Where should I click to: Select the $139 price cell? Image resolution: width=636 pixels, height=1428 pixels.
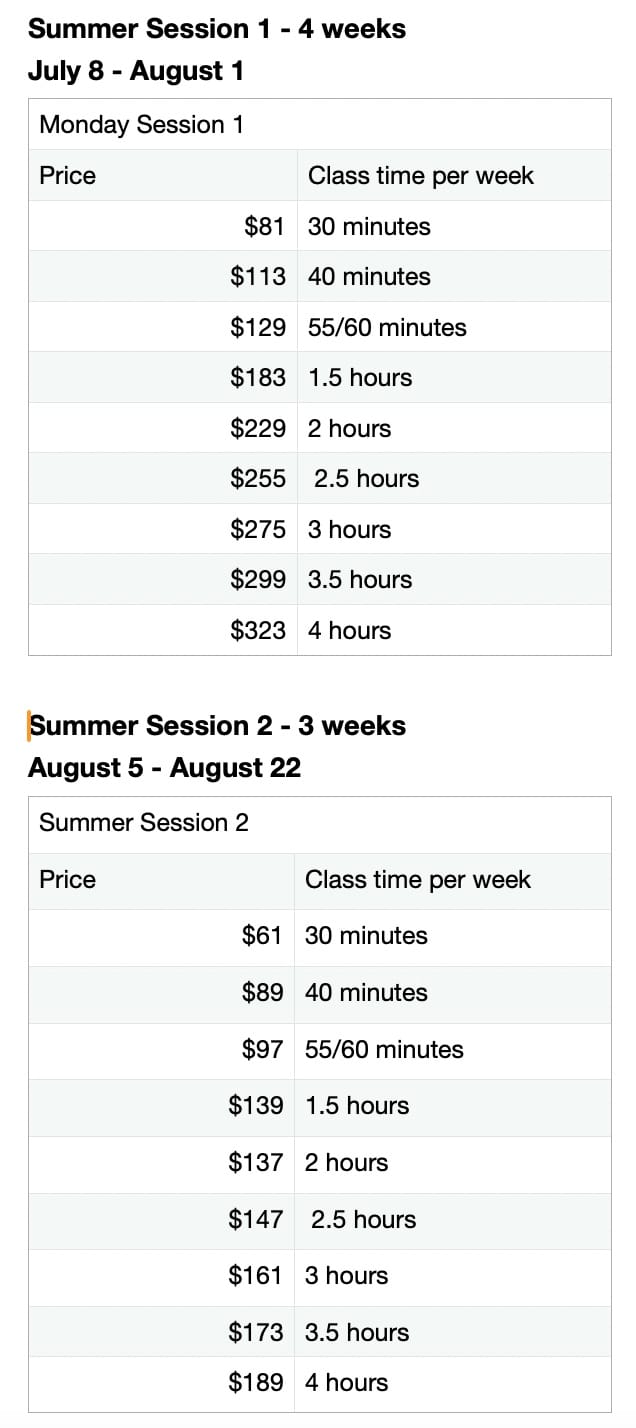(x=161, y=1106)
